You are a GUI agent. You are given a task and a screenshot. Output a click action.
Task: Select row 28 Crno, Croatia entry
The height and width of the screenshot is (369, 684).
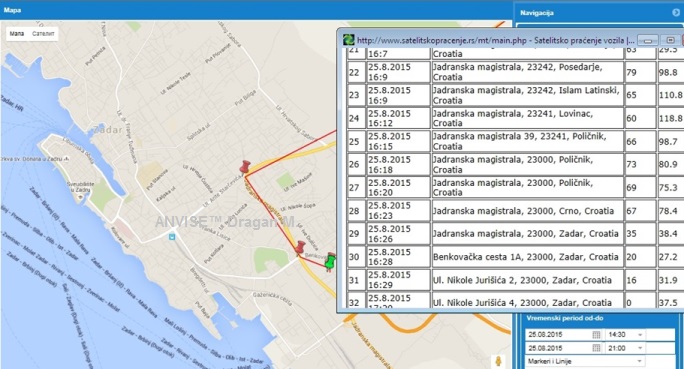coord(515,211)
